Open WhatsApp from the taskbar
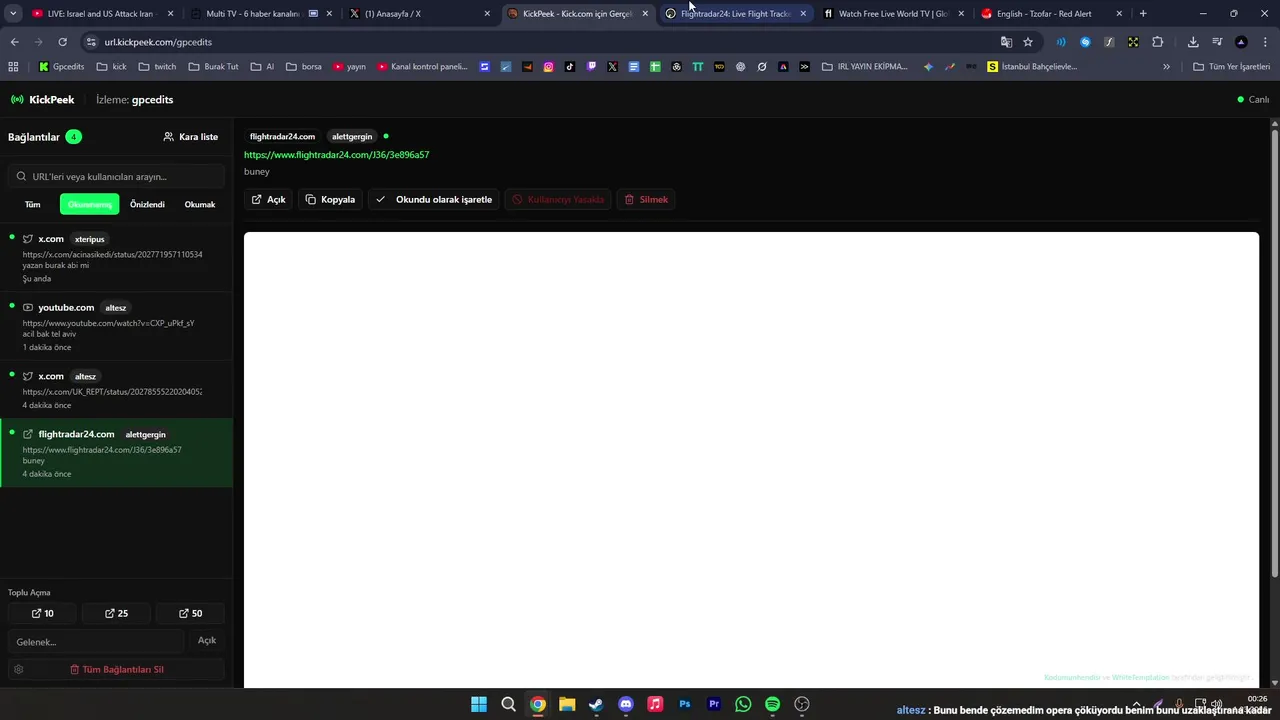Image resolution: width=1280 pixels, height=720 pixels. click(x=743, y=704)
